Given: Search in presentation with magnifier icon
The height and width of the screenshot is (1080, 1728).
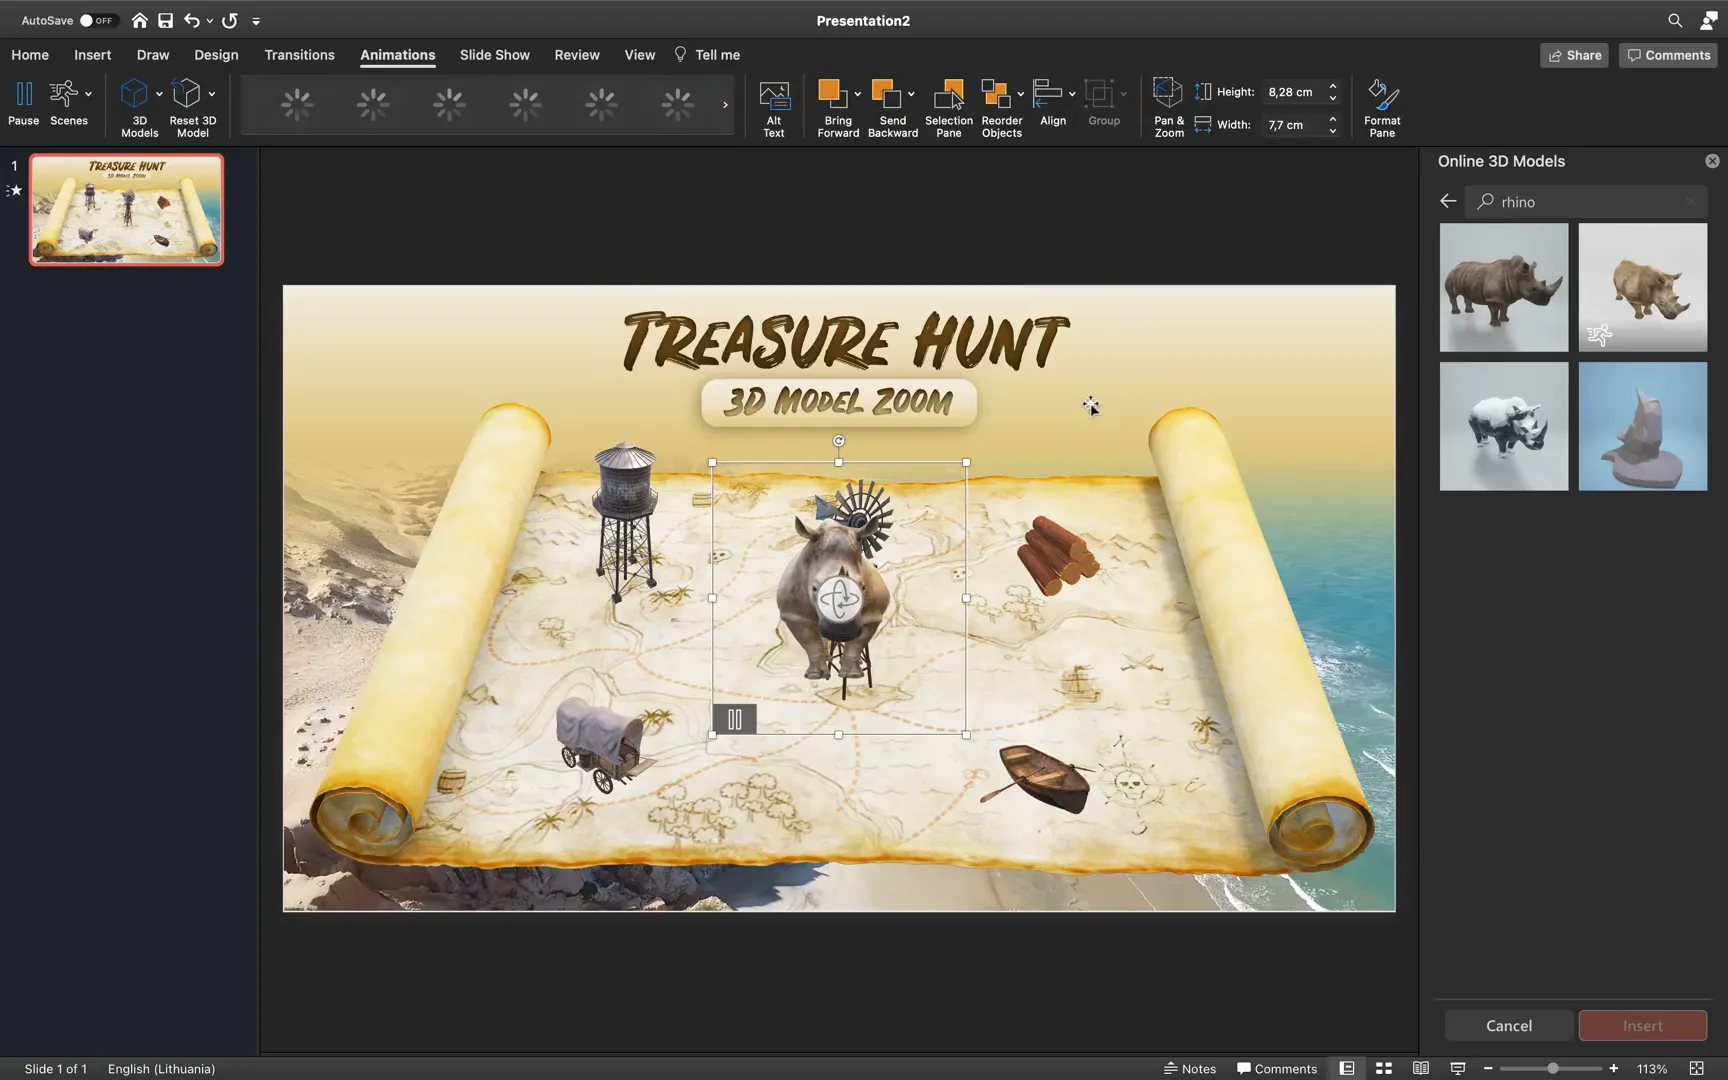Looking at the screenshot, I should click(1675, 20).
